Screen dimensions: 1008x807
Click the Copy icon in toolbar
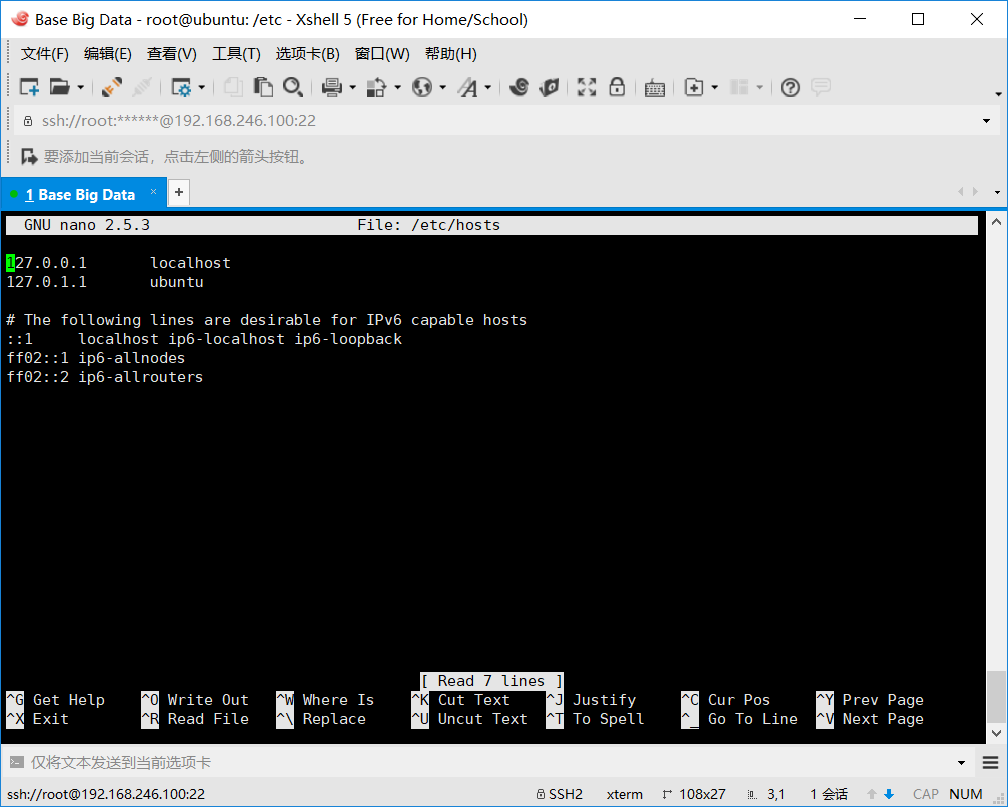233,87
